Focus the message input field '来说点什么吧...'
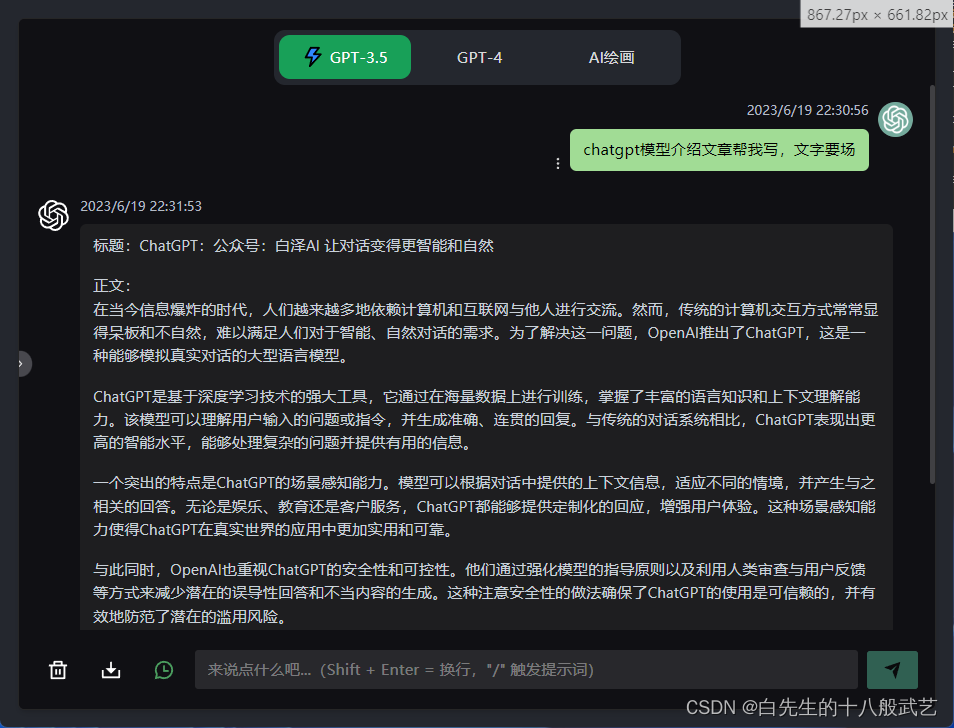The image size is (954, 728). [x=526, y=670]
